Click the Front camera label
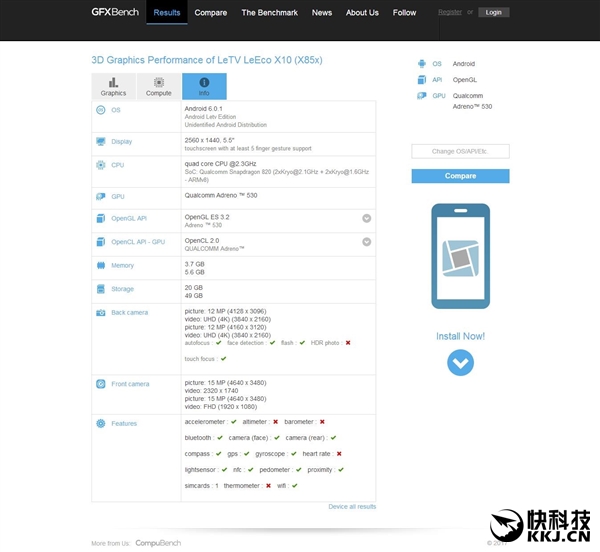The image size is (600, 552). click(130, 384)
